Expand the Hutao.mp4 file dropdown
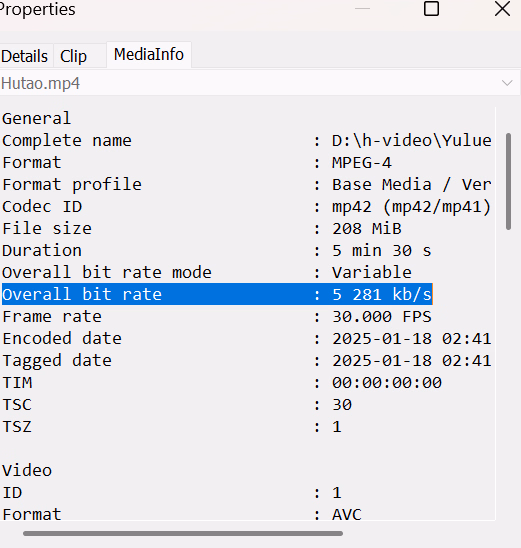The image size is (521, 548). (x=259, y=83)
